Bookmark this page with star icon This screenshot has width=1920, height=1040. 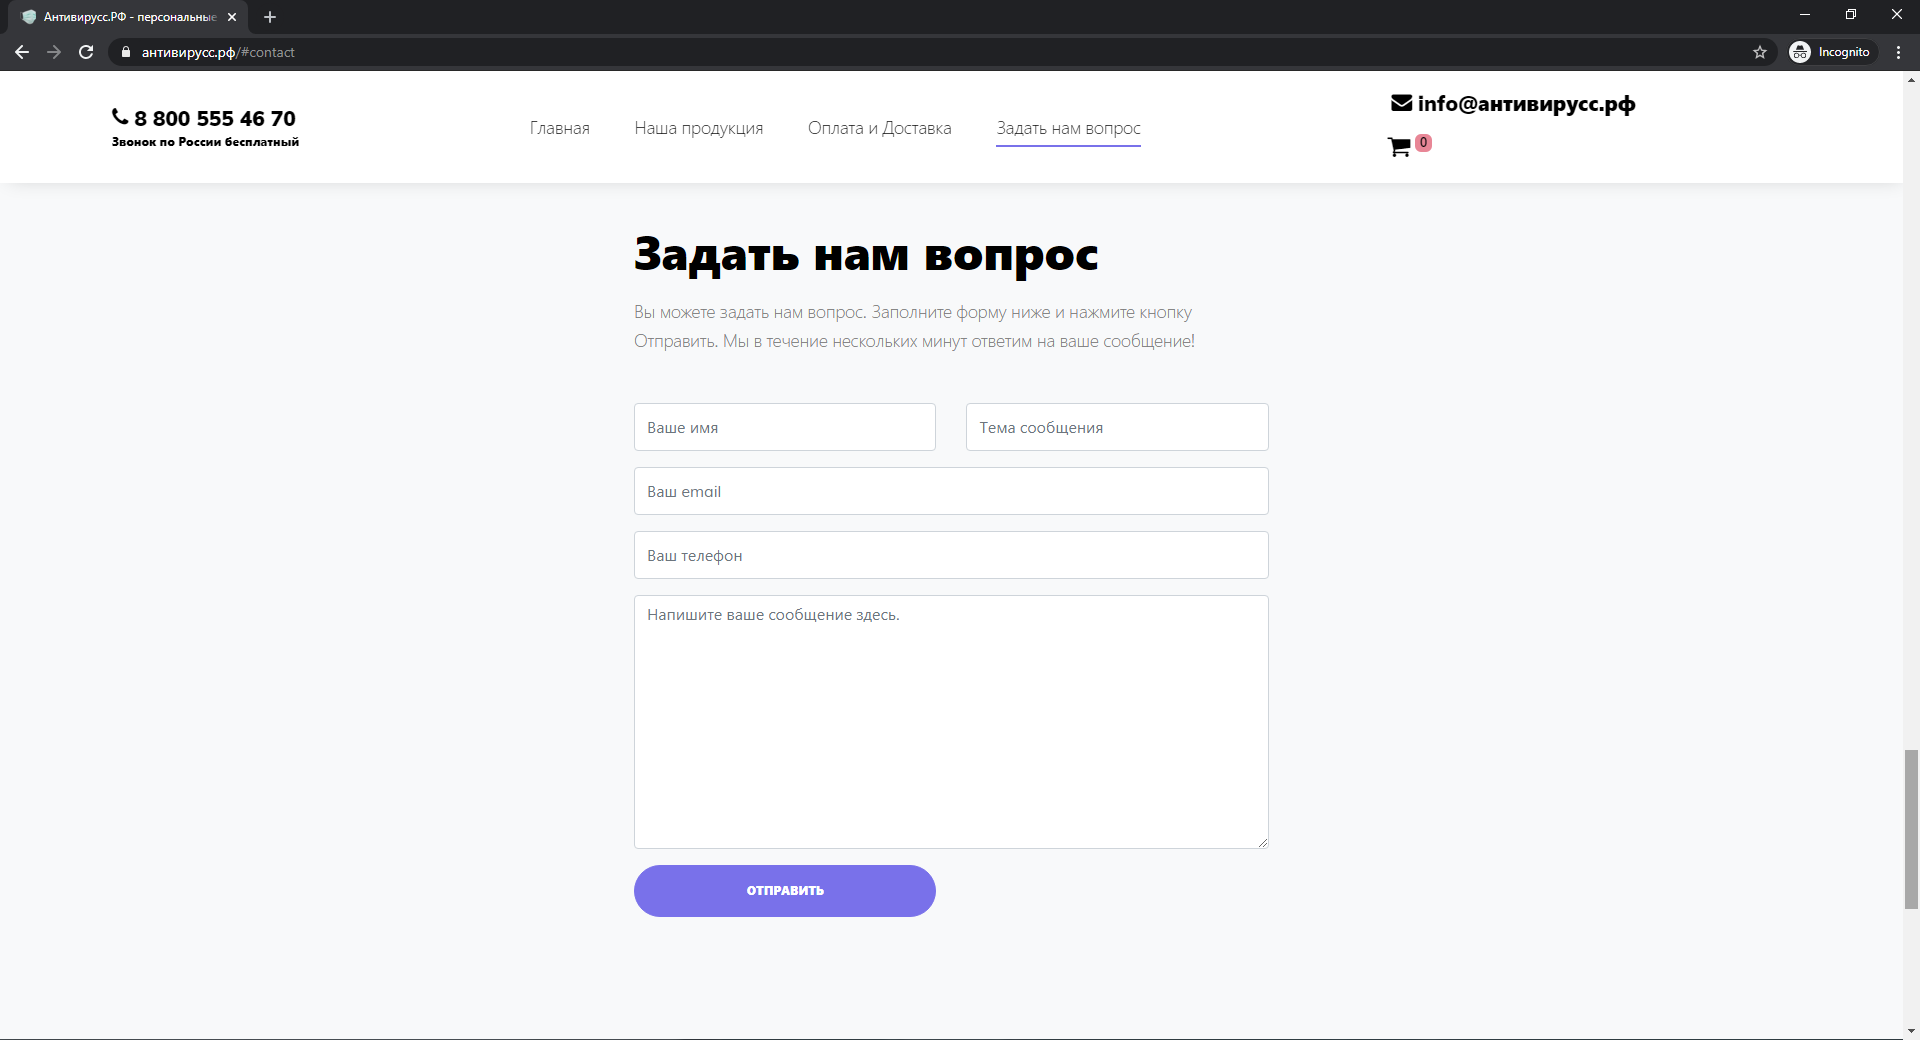(1760, 52)
